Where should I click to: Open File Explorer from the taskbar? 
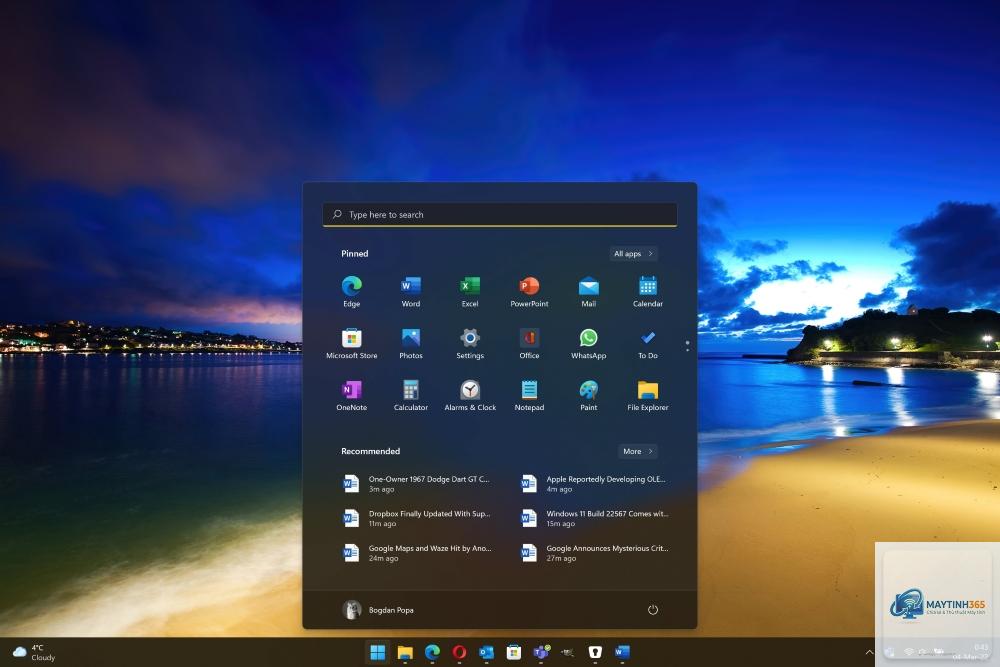click(x=405, y=652)
